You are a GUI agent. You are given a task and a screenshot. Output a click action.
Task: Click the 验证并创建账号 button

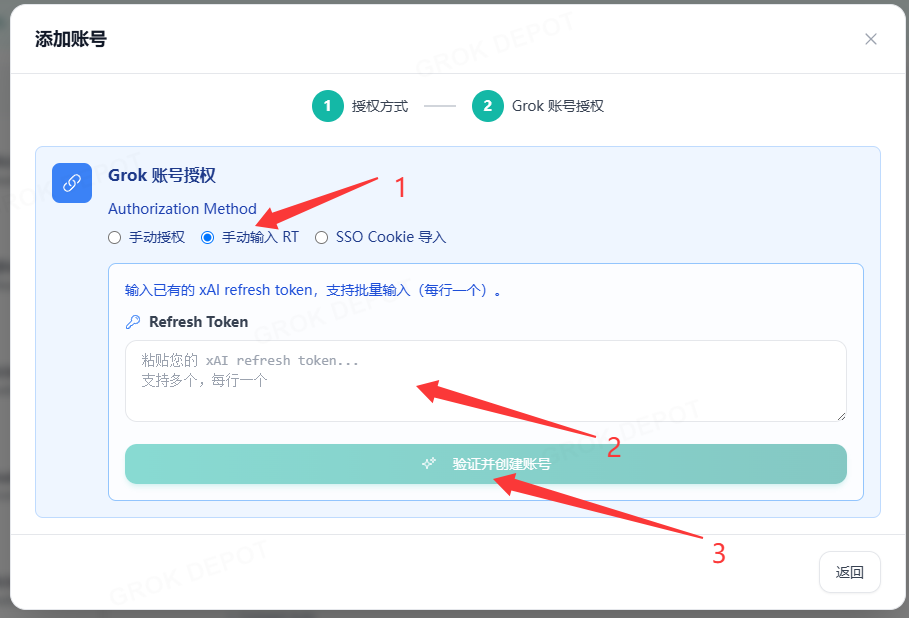[x=486, y=464]
